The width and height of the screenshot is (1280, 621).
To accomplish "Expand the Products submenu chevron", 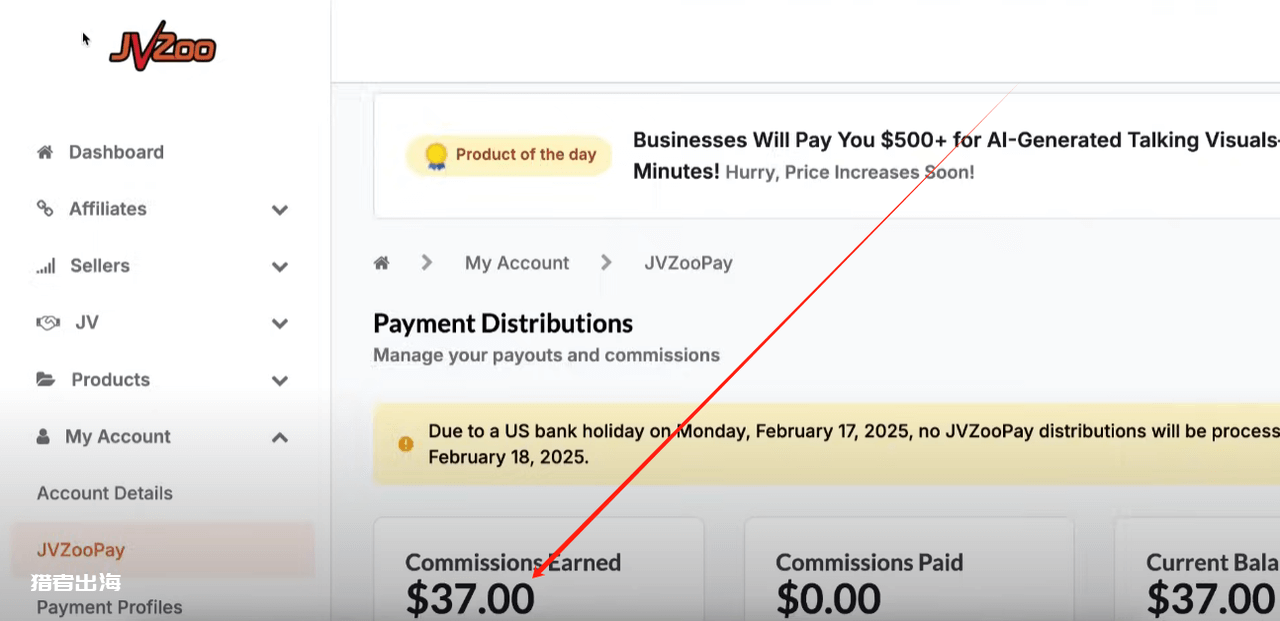I will [280, 381].
